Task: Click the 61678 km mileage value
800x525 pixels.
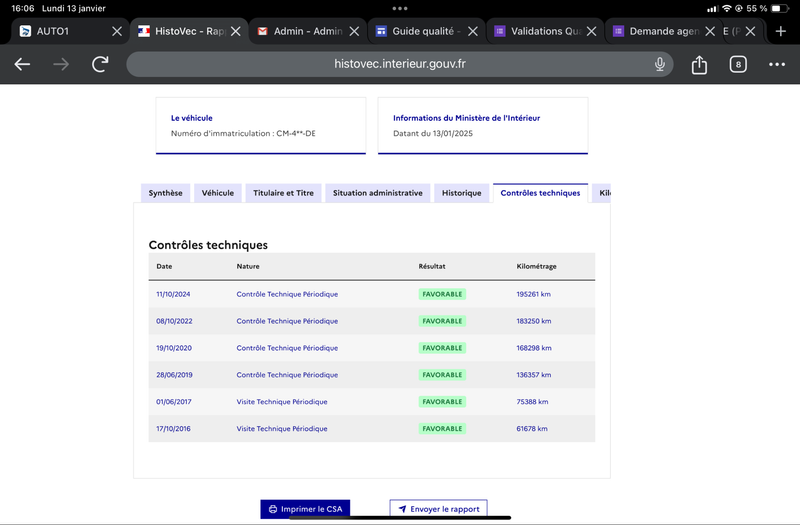Action: point(532,429)
